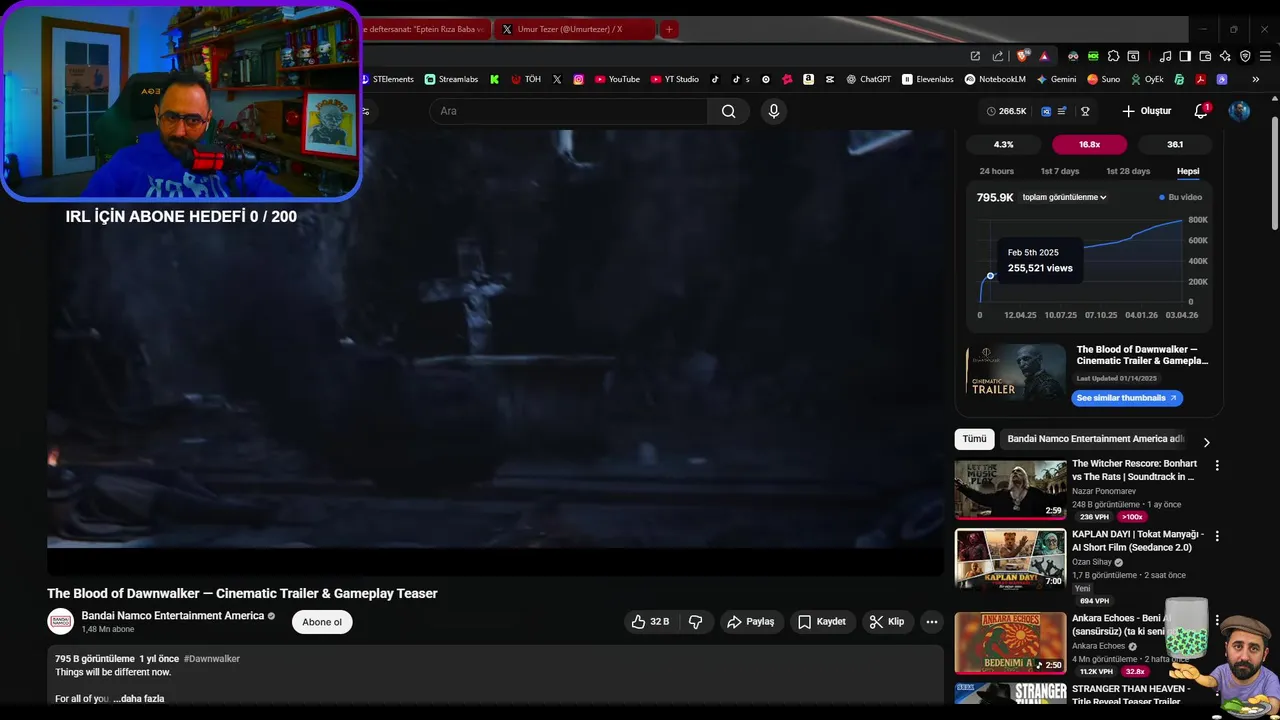The image size is (1280, 720).
Task: Open the KAPLAN DAYI video thumbnail
Action: coord(1010,559)
